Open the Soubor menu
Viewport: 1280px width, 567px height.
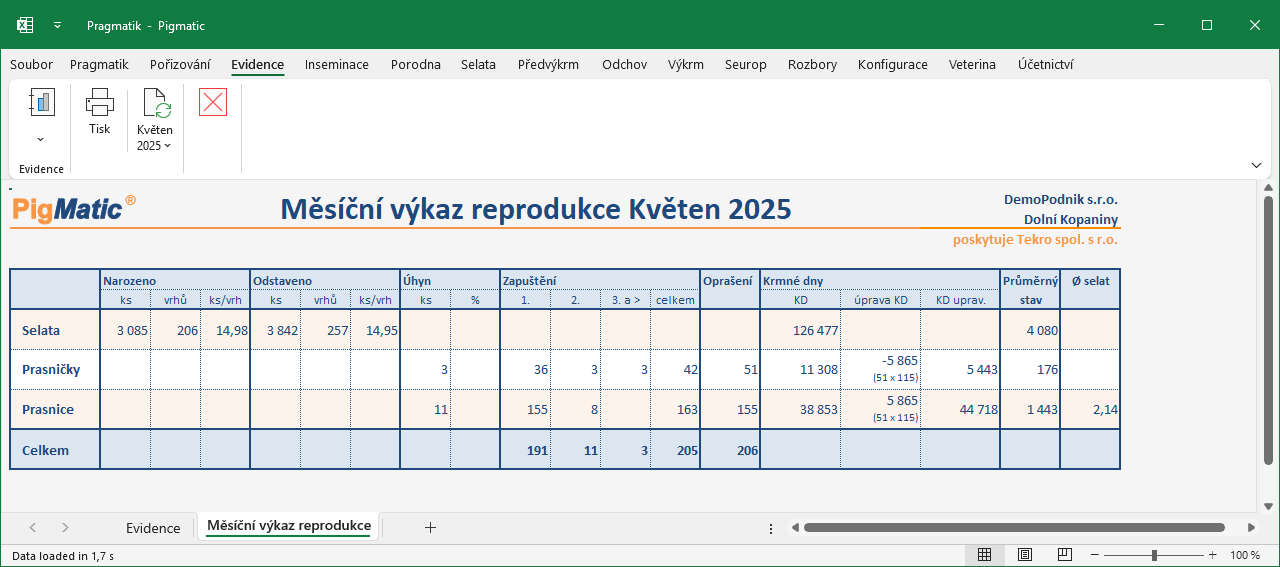click(31, 65)
